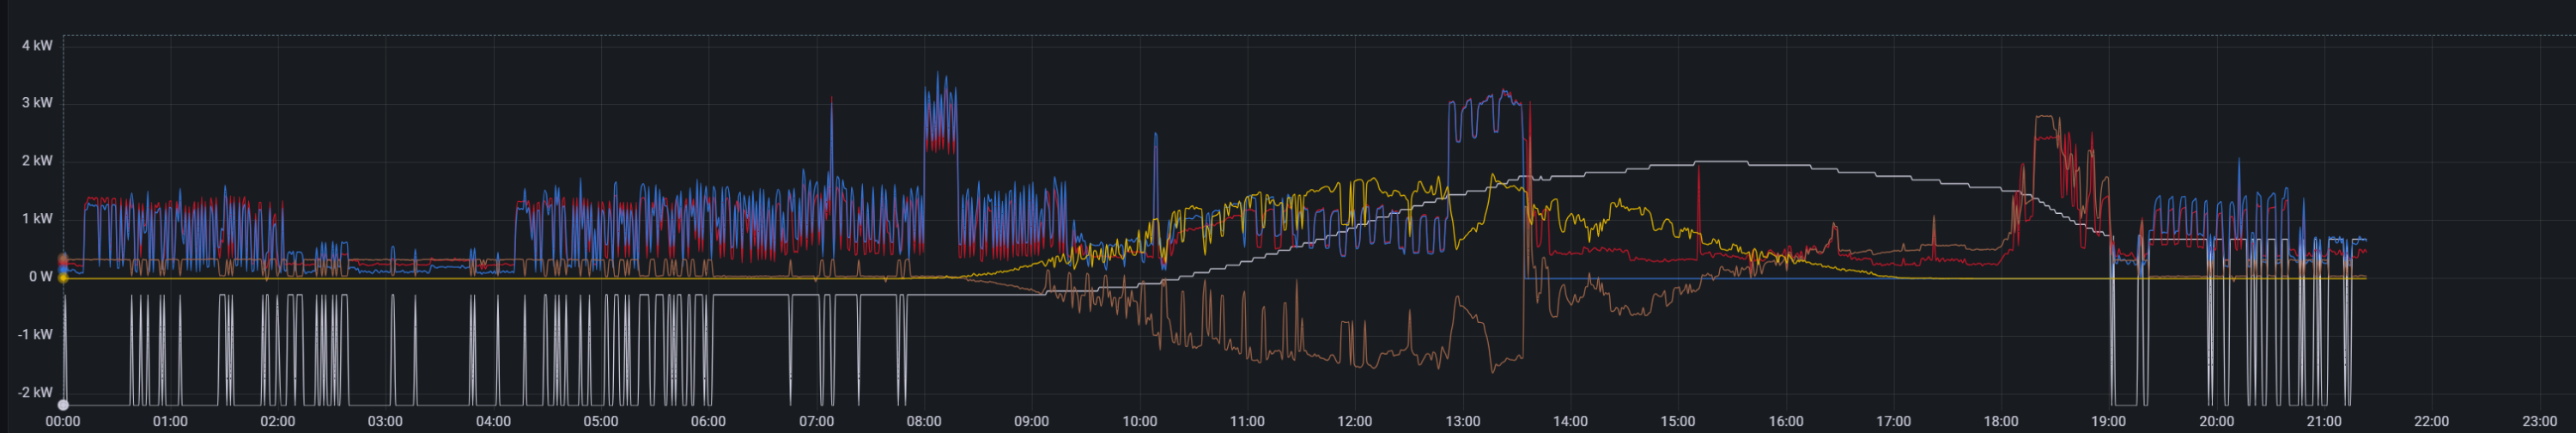The width and height of the screenshot is (2576, 433).
Task: Click the 18:00 time axis label
Action: 2000,422
